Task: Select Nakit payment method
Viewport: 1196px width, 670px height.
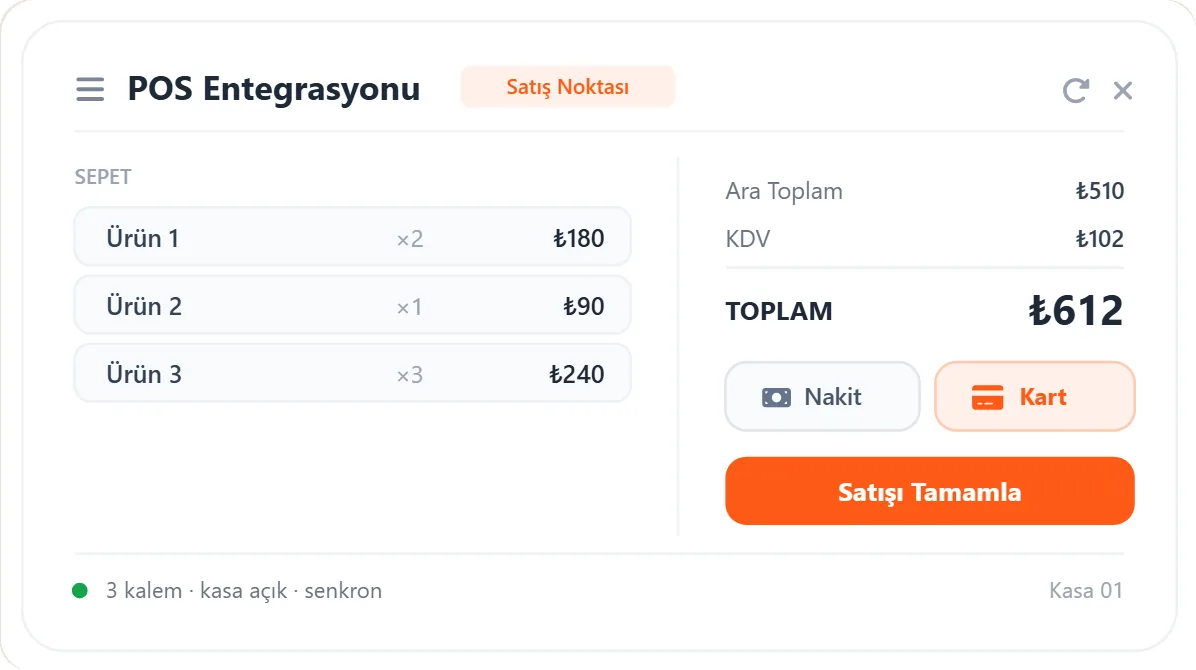Action: [822, 397]
